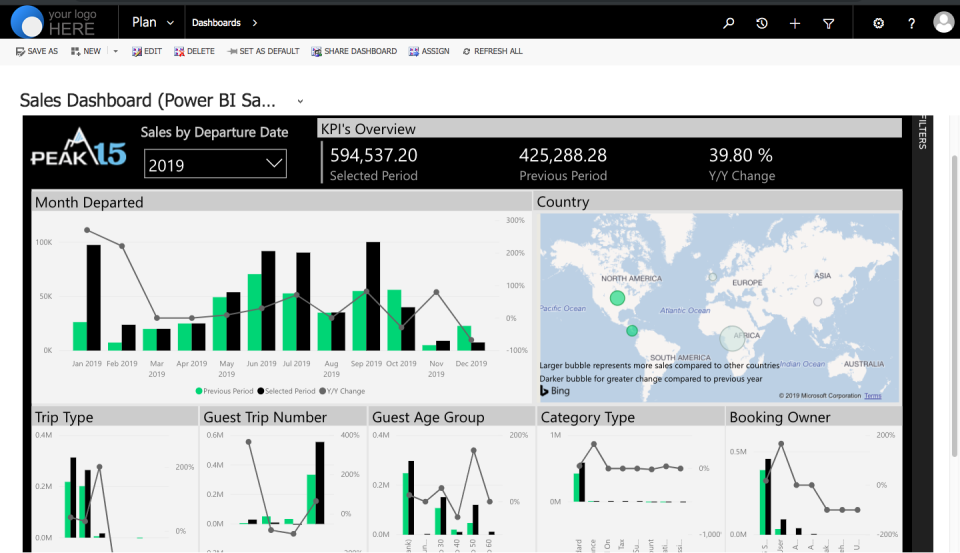
Task: Open the user profile avatar
Action: tap(943, 22)
